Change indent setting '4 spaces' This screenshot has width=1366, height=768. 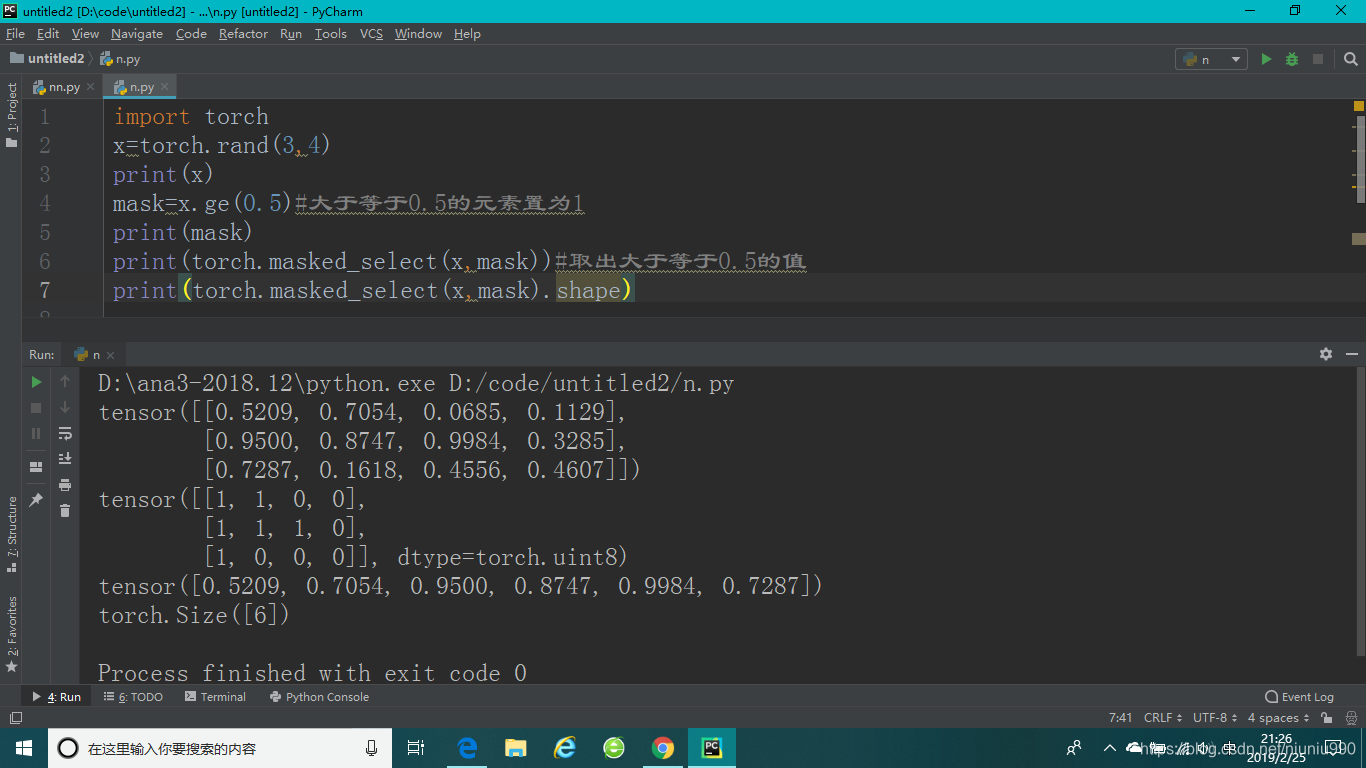coord(1278,718)
